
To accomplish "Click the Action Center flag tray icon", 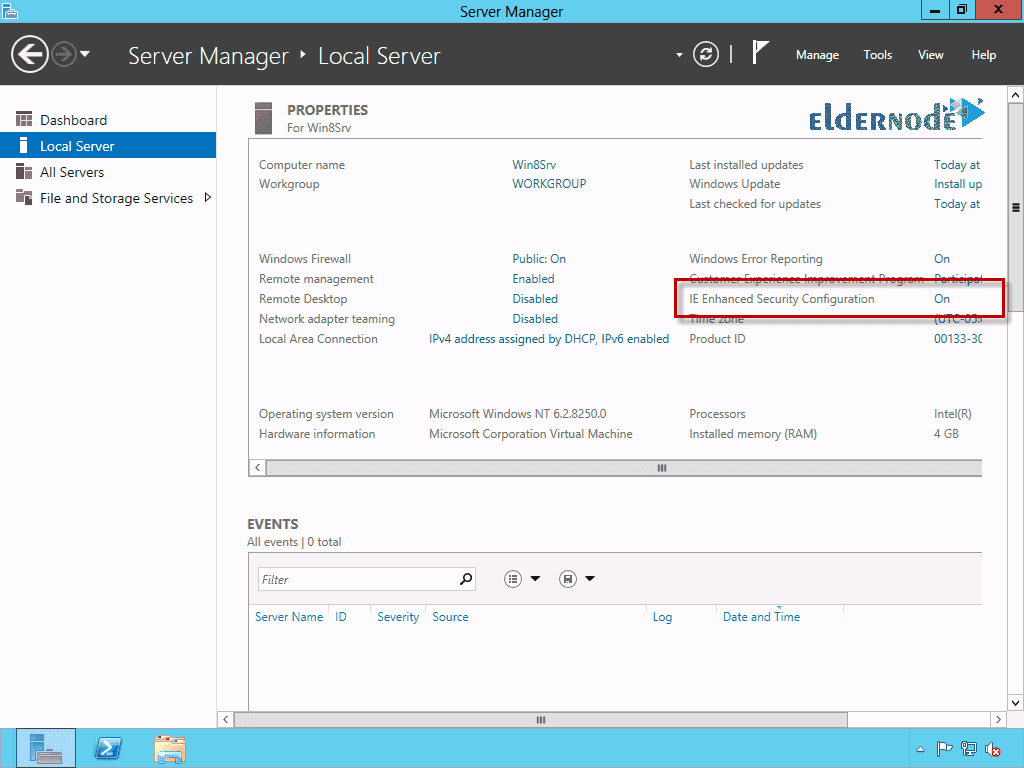I will click(x=944, y=748).
